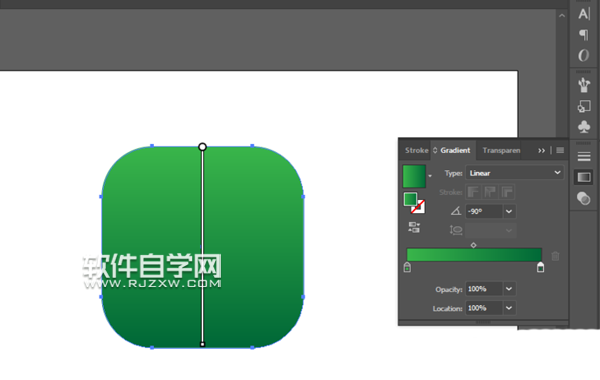The height and width of the screenshot is (380, 600).
Task: Click the gradient annotator top circle handle
Action: [x=202, y=147]
